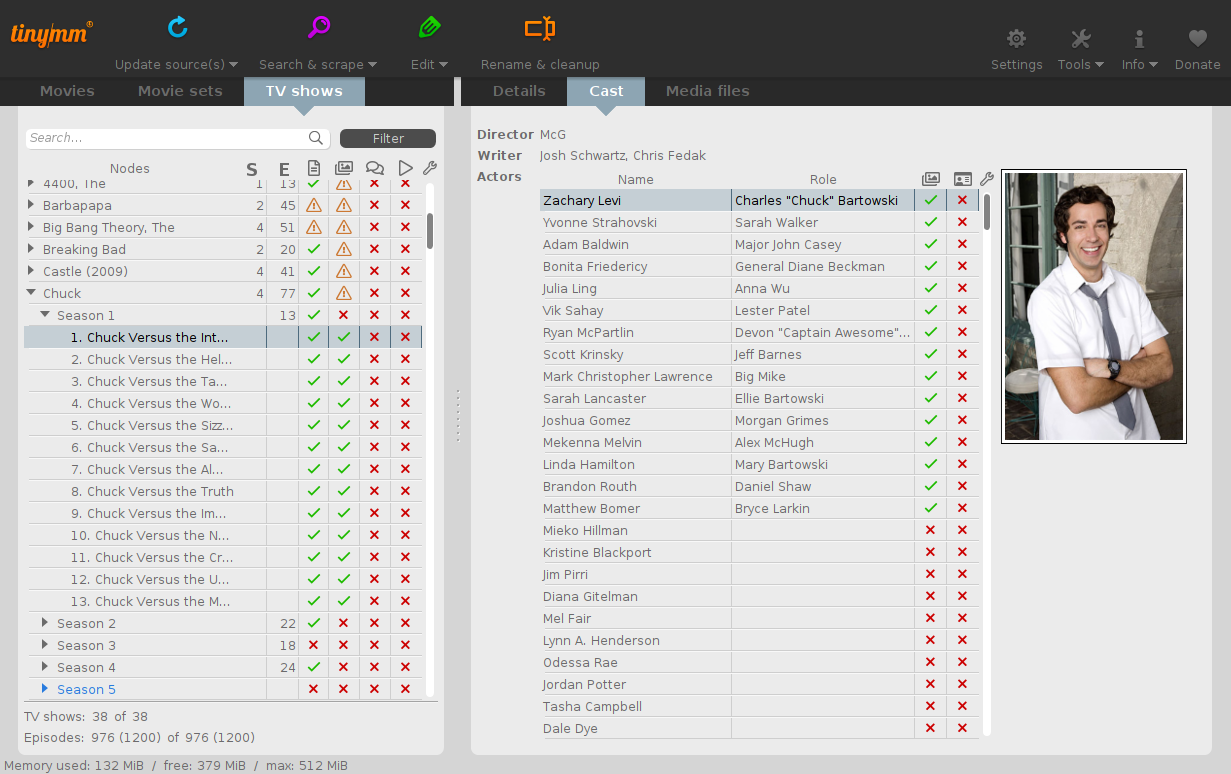The height and width of the screenshot is (774, 1231).
Task: Open the Details tab
Action: click(519, 91)
